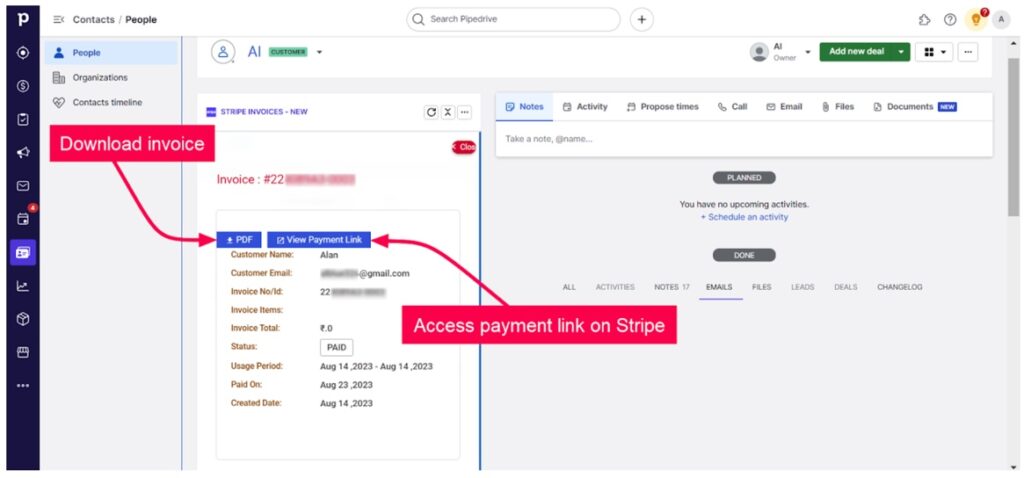The image size is (1024, 478).
Task: Select the Documents tab
Action: [x=914, y=106]
